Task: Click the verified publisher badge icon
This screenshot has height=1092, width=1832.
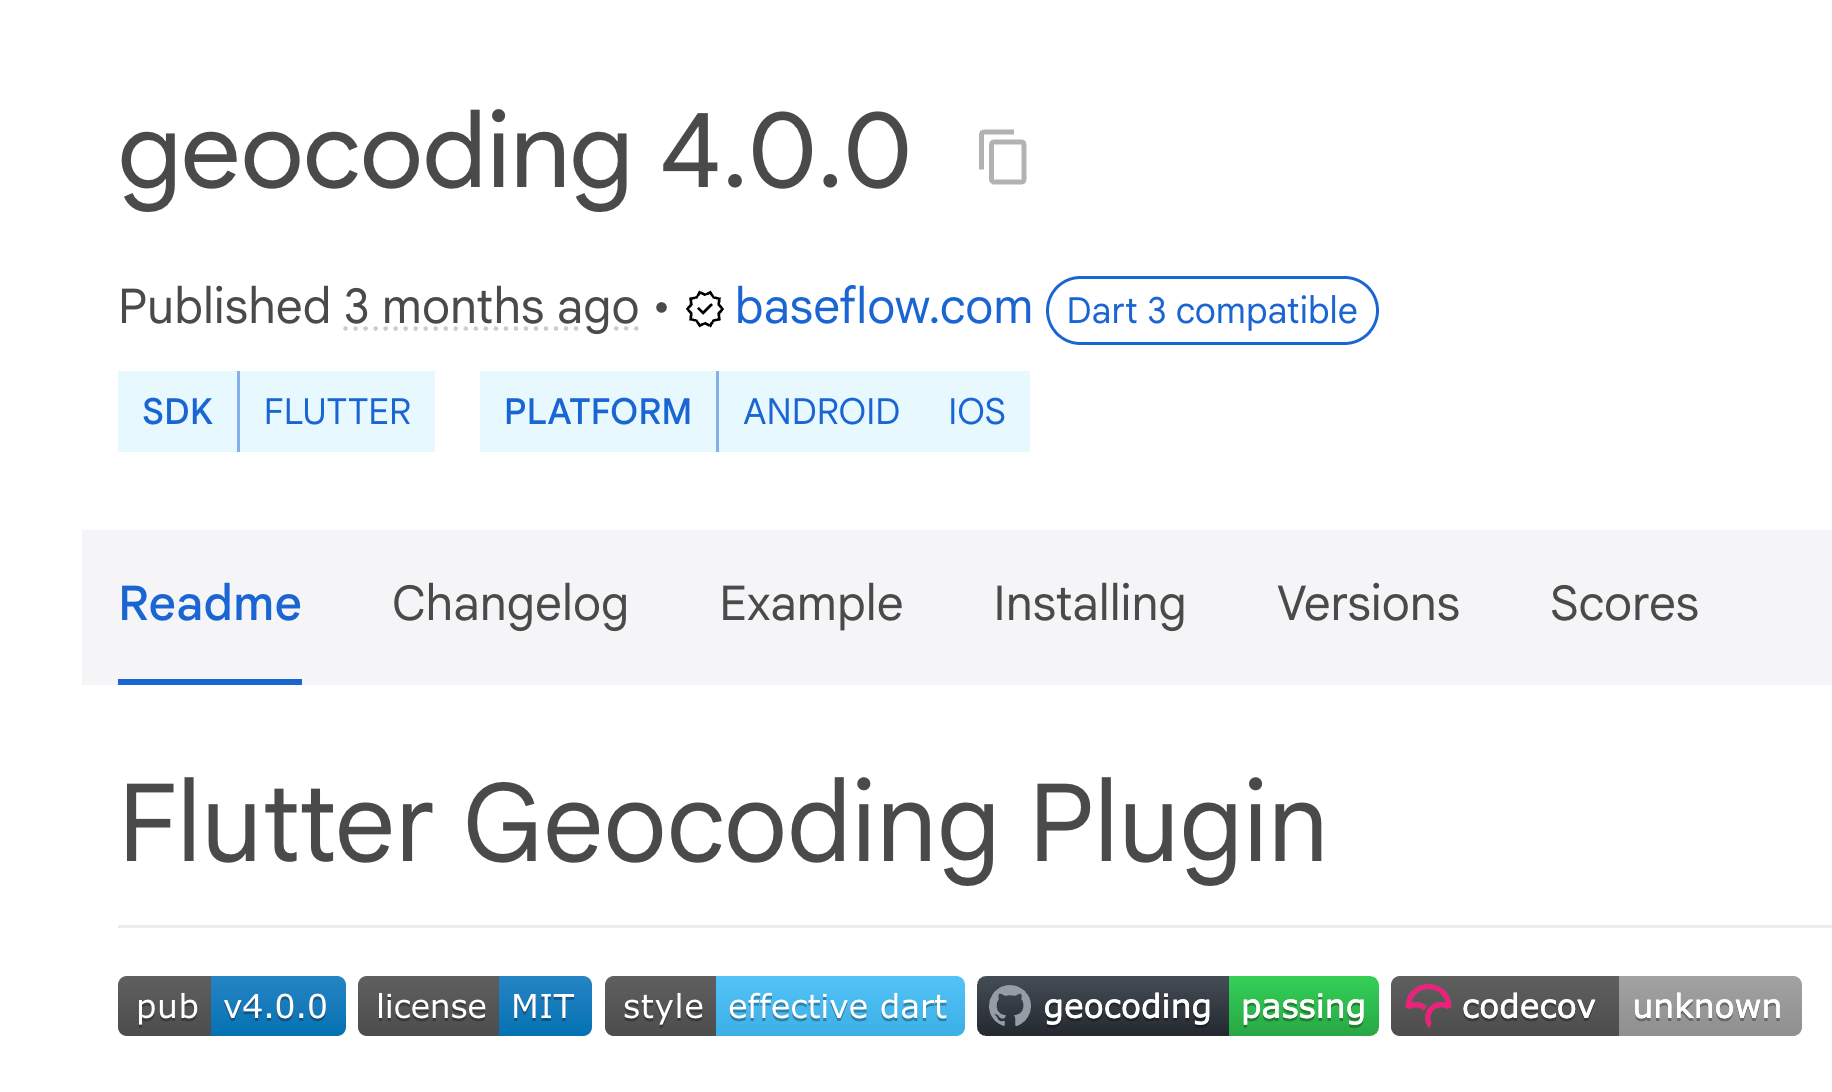Action: pos(705,309)
